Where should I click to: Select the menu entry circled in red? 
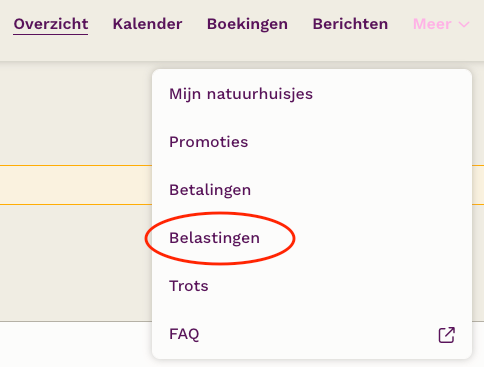click(312, 238)
